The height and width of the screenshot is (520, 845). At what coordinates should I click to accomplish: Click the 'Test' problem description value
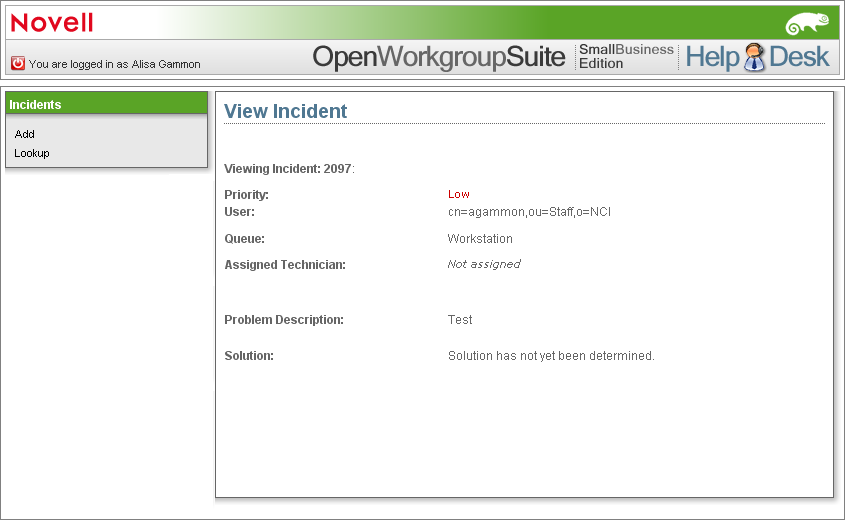click(460, 320)
